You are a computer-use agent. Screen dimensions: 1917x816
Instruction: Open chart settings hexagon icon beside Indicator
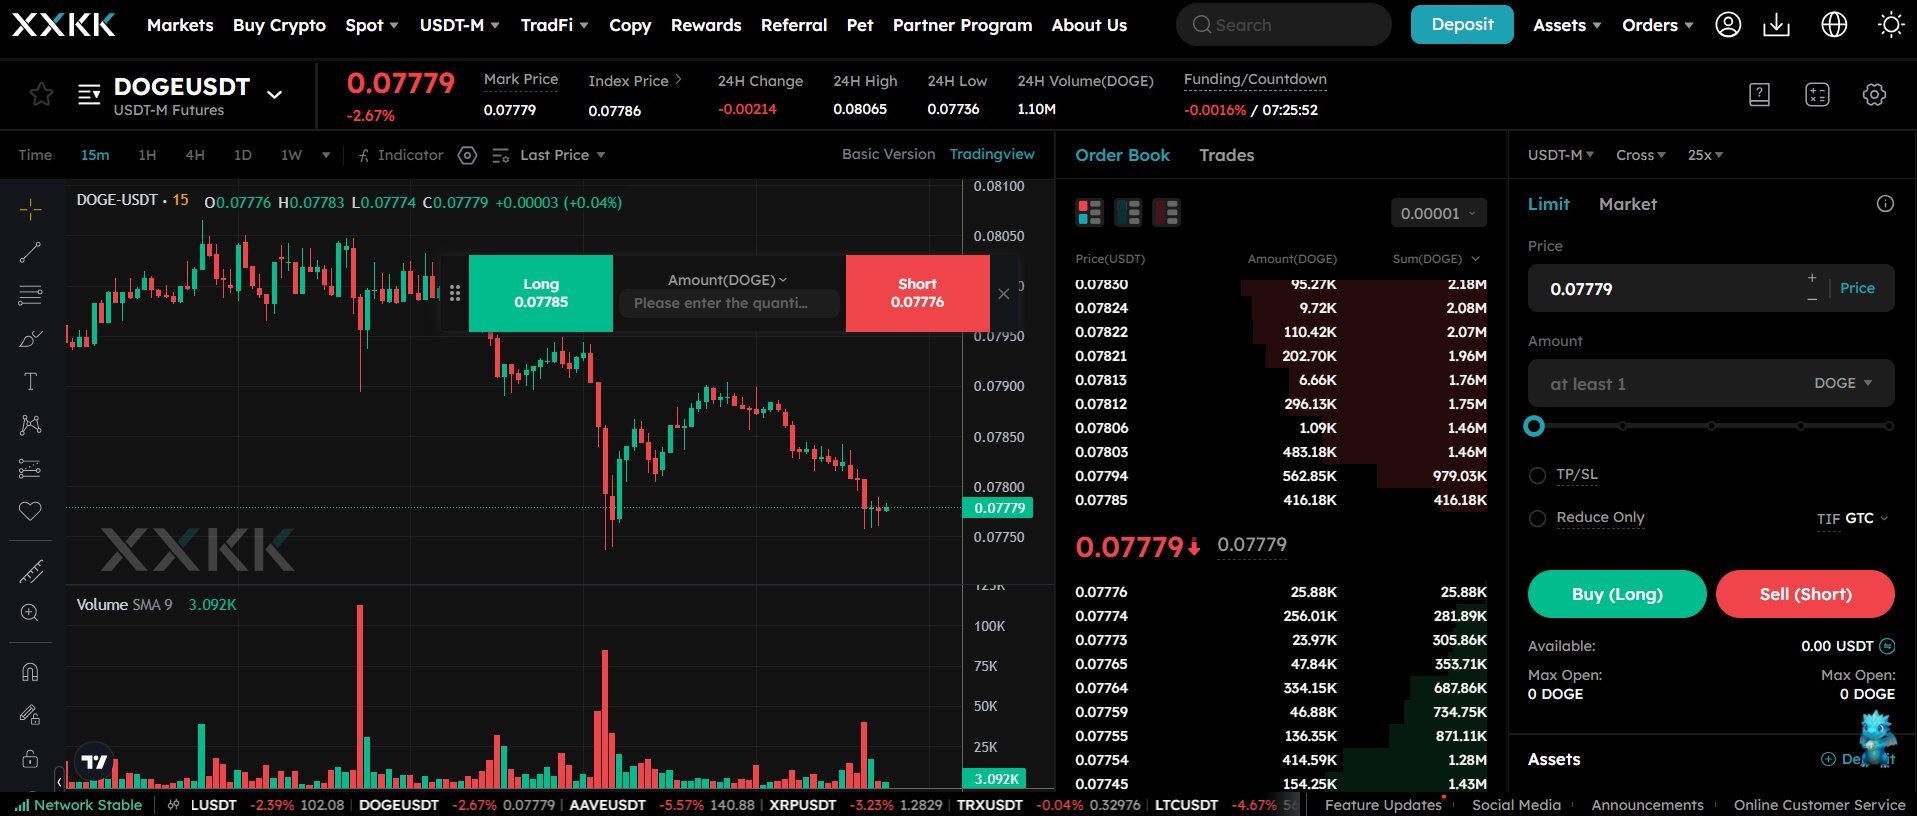pos(467,155)
